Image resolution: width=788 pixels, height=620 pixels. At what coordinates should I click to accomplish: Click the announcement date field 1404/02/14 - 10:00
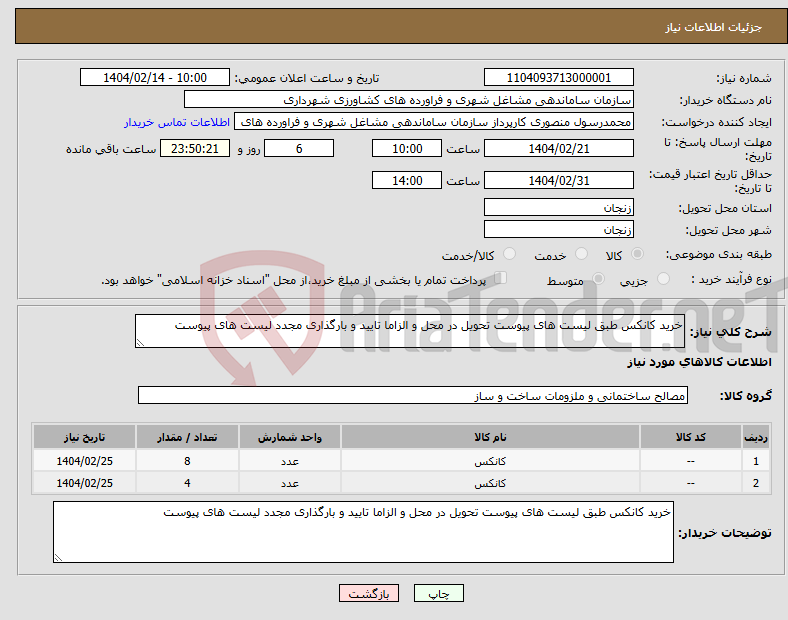pyautogui.click(x=155, y=77)
